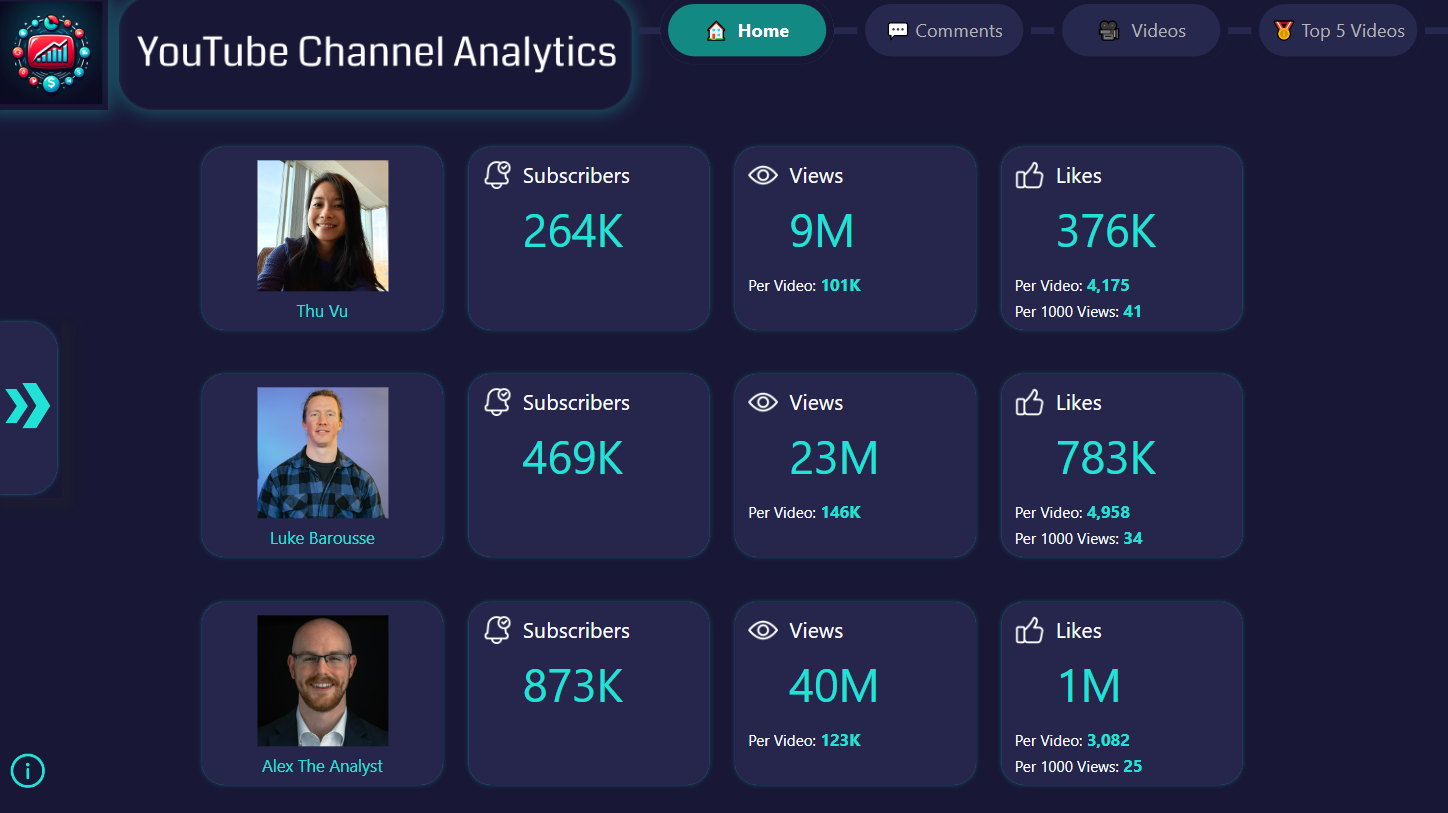Click the YouTube Channel Analytics title
The width and height of the screenshot is (1448, 813).
tap(376, 52)
